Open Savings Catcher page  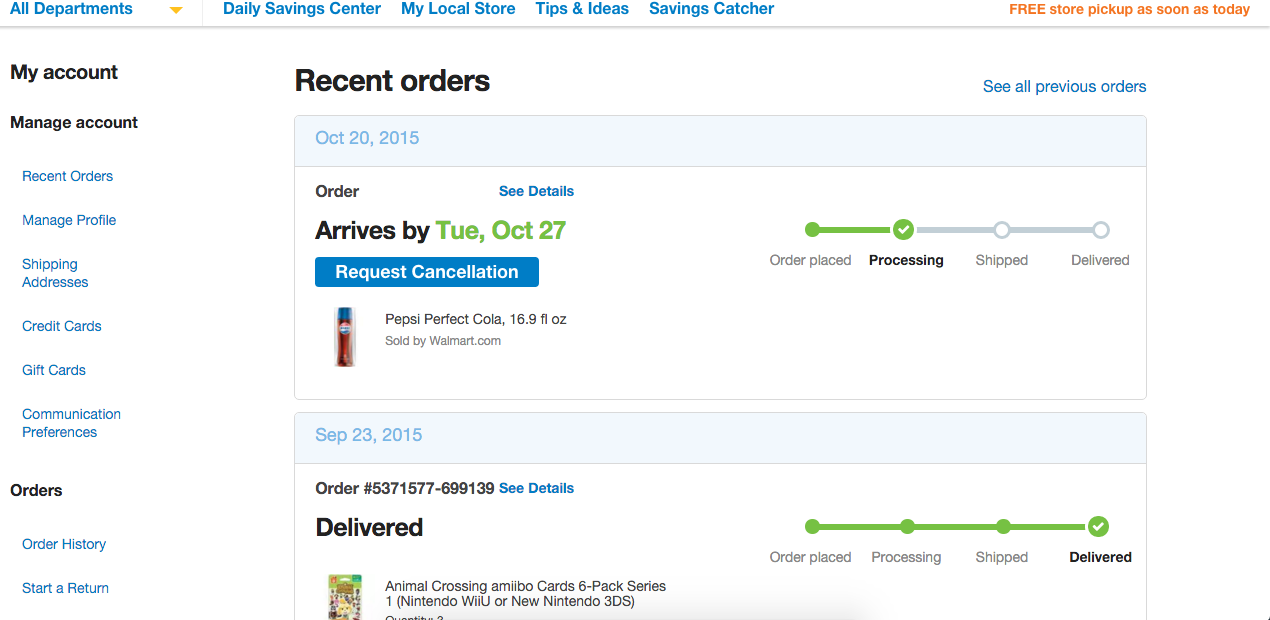coord(712,9)
